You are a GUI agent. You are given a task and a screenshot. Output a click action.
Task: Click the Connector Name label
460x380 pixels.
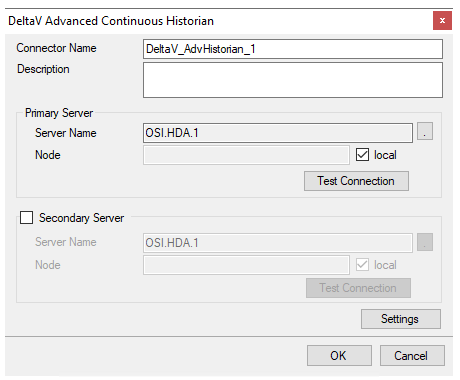click(x=56, y=48)
